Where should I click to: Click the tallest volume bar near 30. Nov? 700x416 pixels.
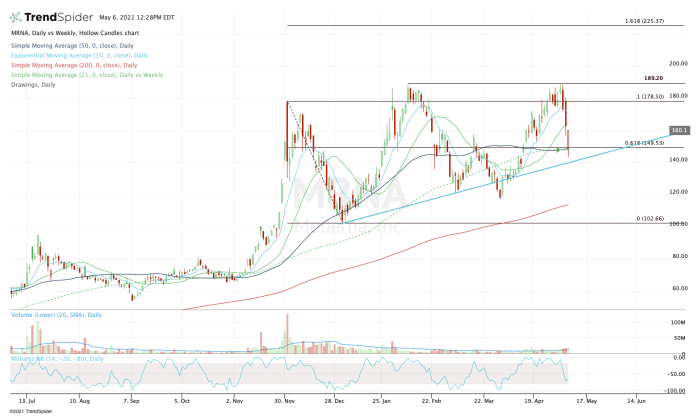click(x=287, y=333)
